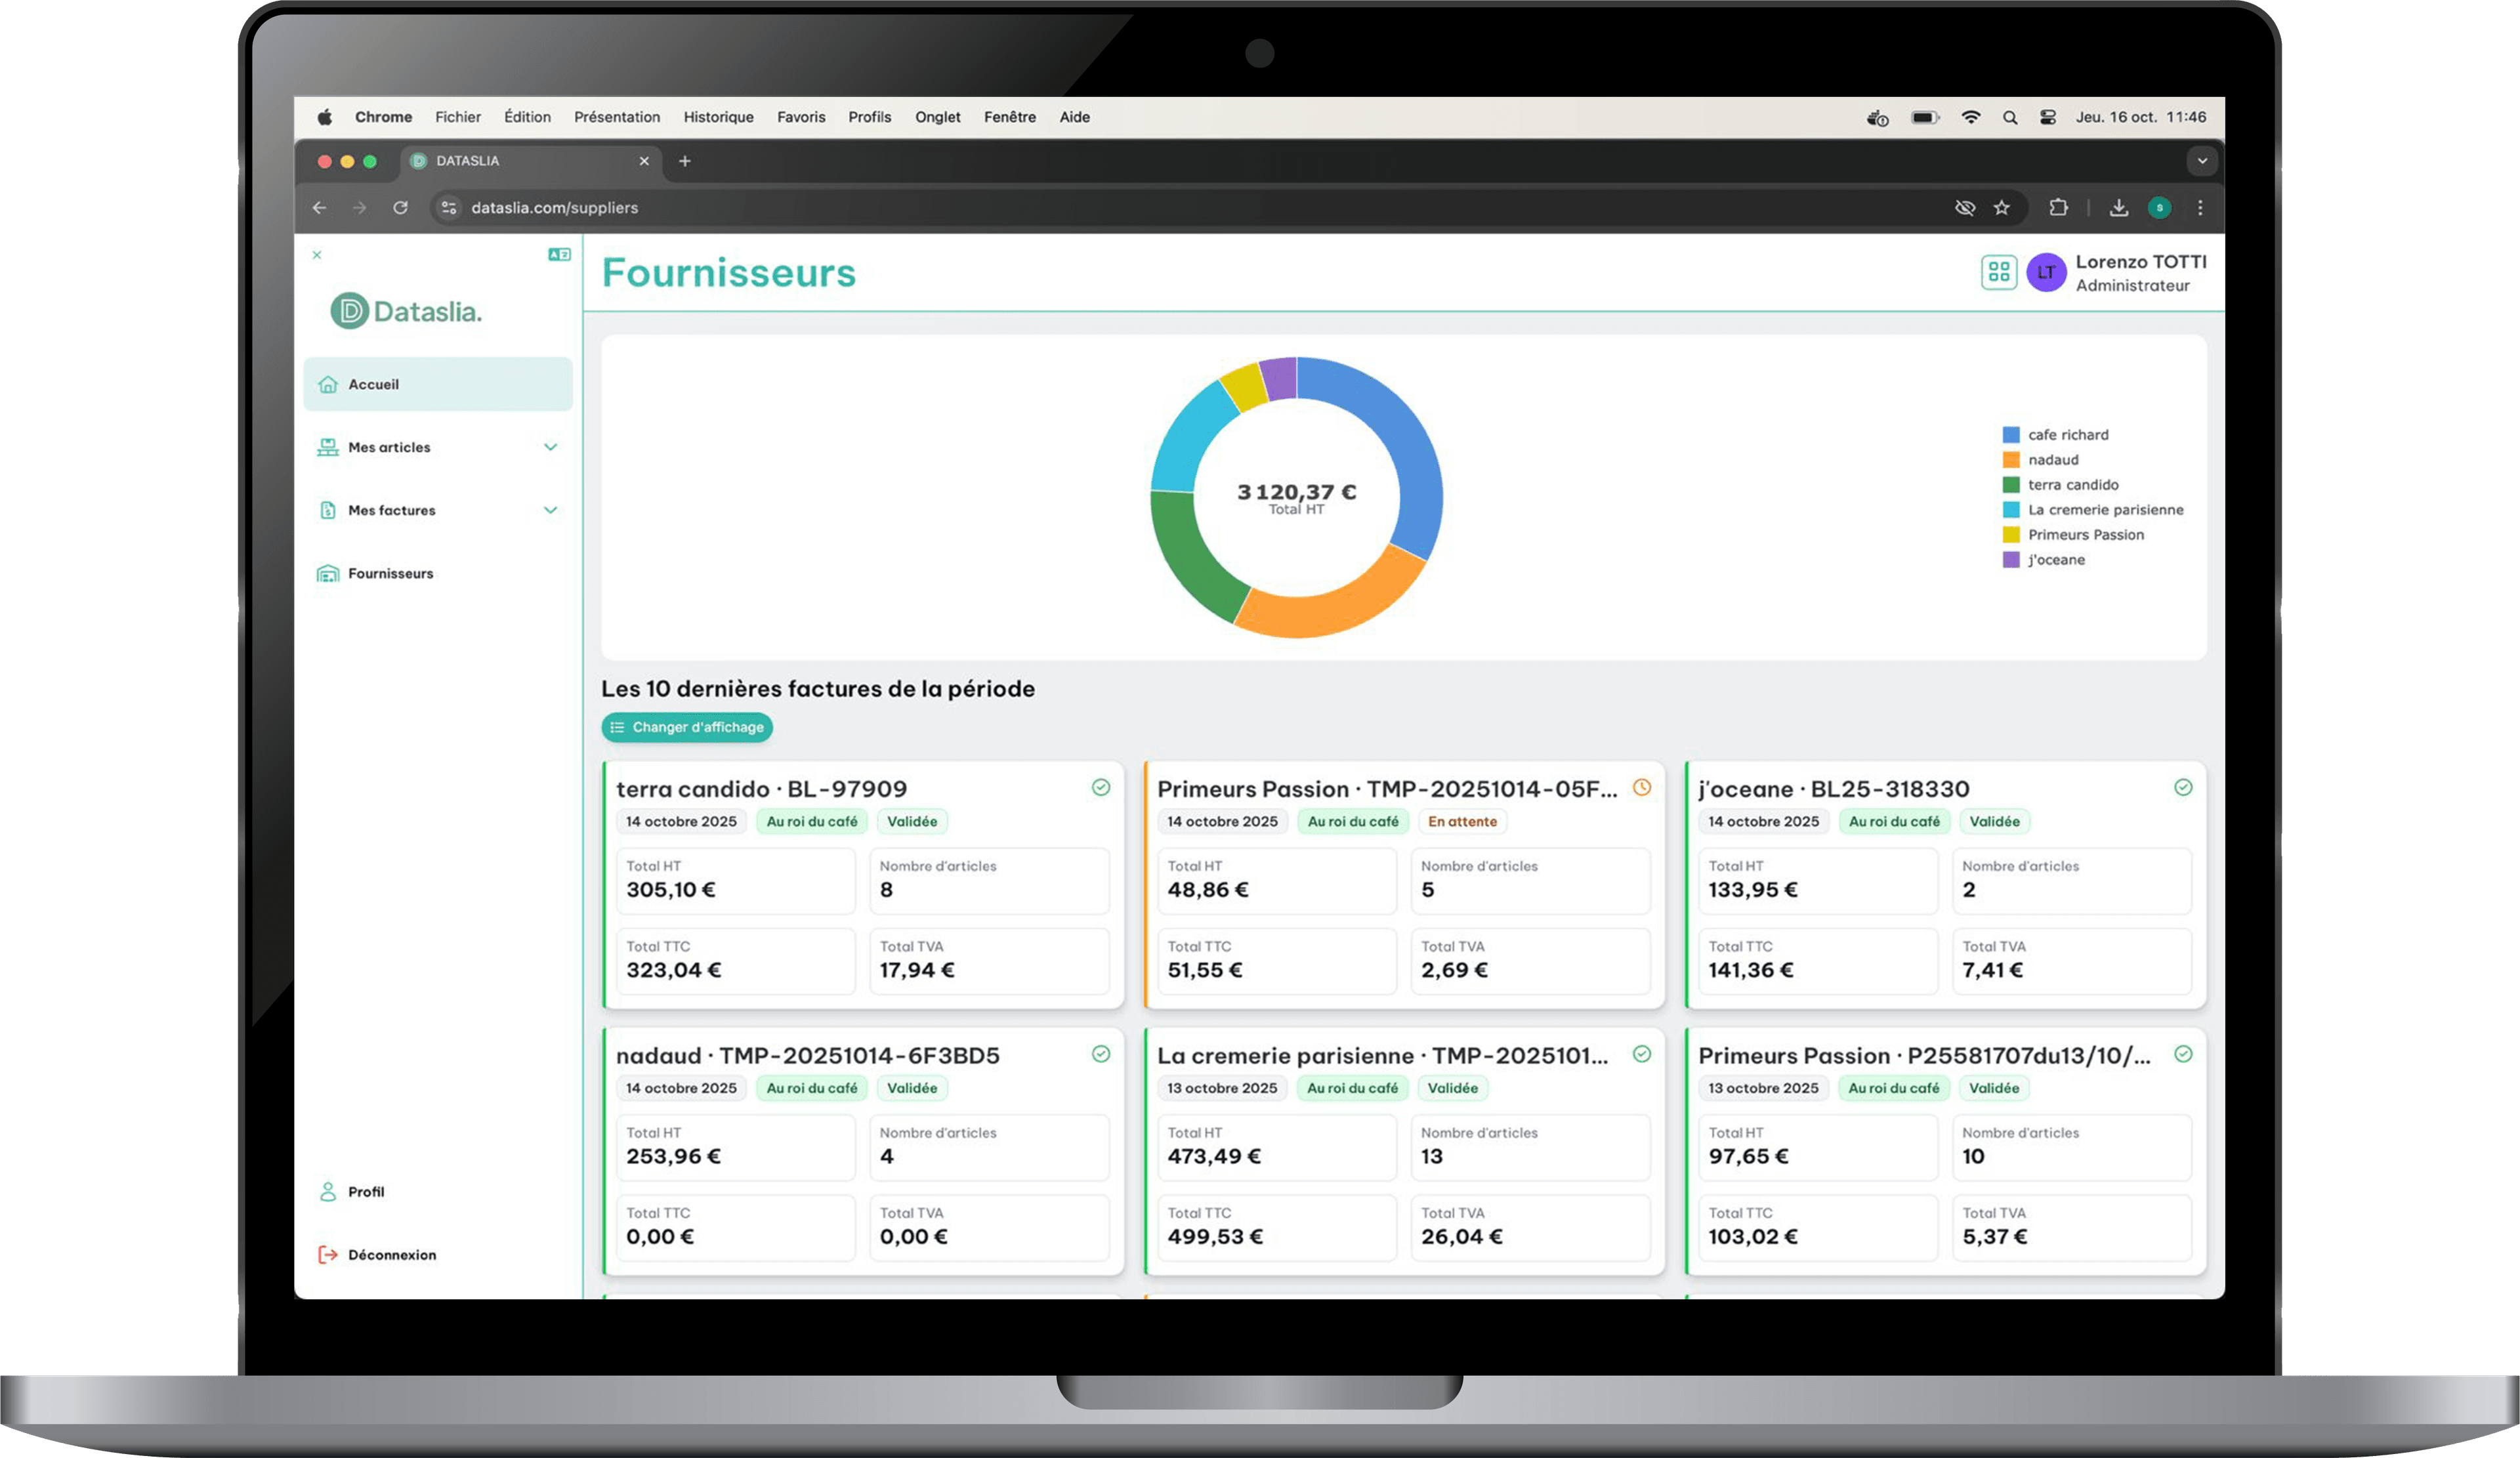
Task: Toggle nadaud series via orange legend swatch
Action: click(2011, 460)
